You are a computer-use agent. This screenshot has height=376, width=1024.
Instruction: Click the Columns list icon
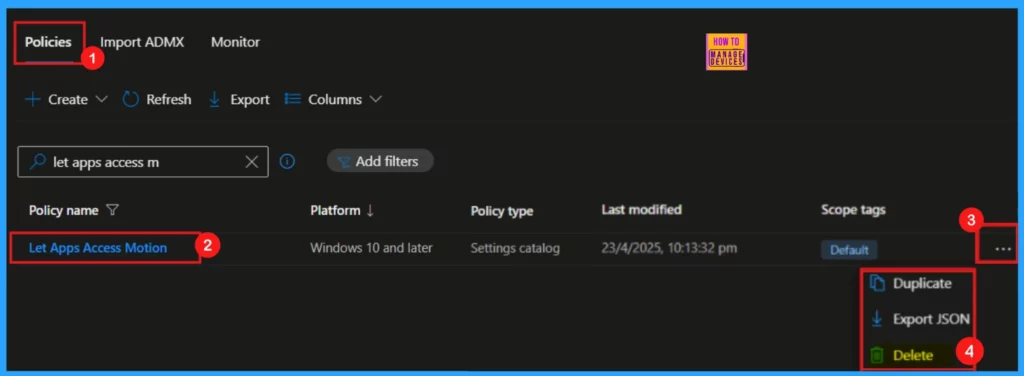(x=293, y=99)
